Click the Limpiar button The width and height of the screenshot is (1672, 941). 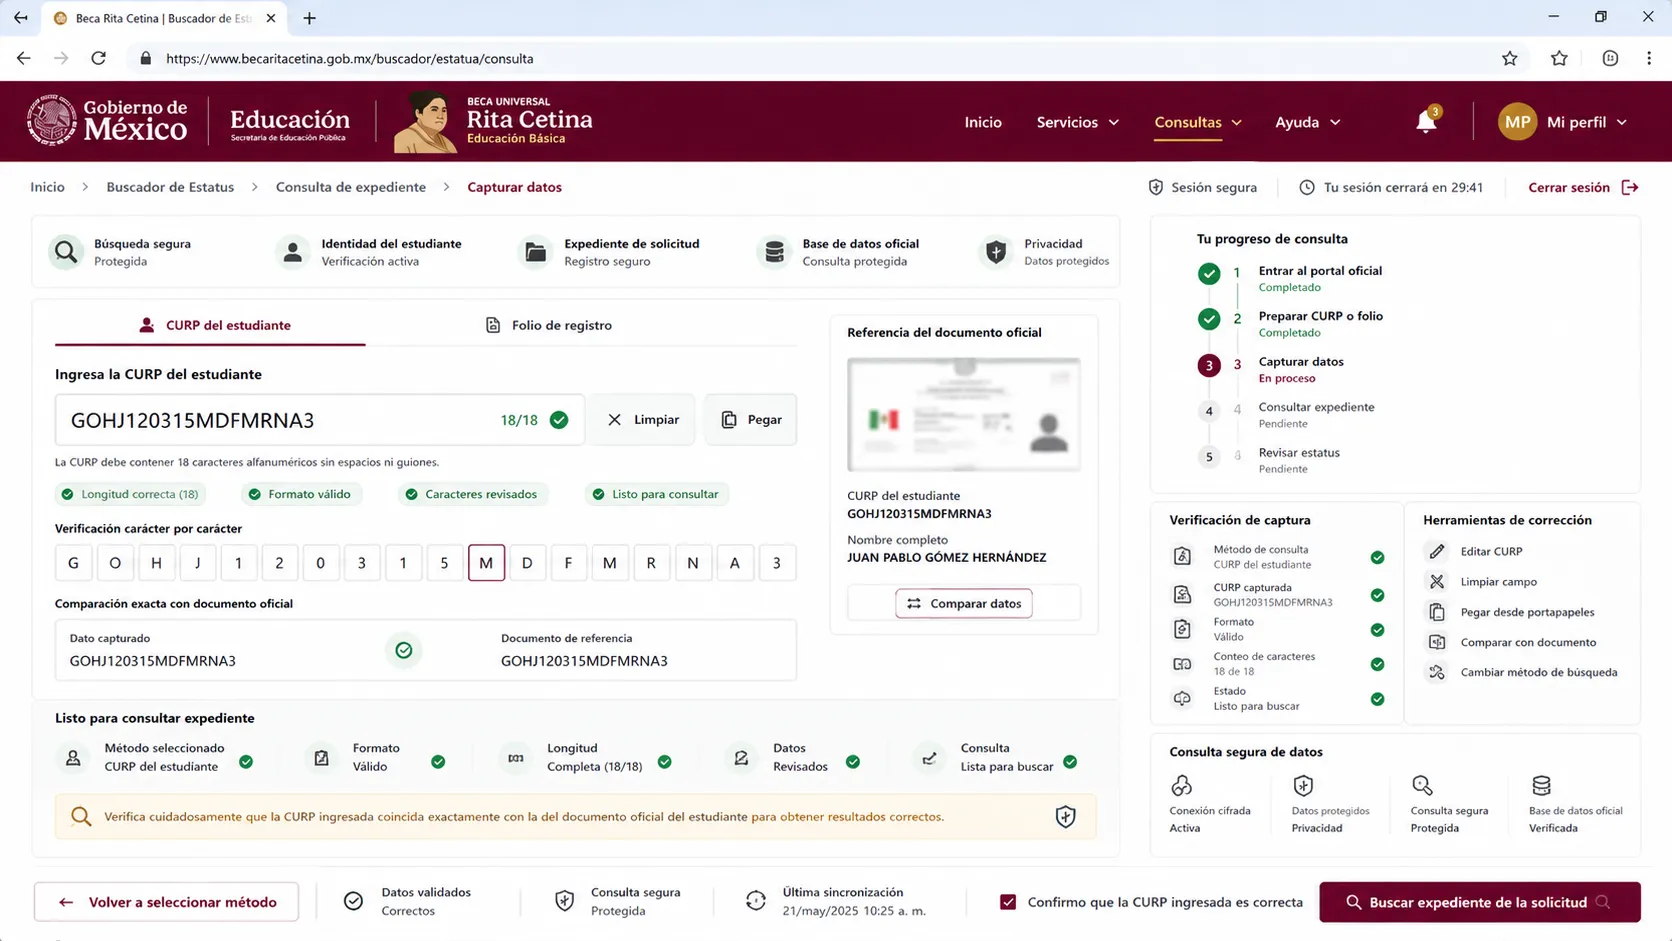(643, 420)
